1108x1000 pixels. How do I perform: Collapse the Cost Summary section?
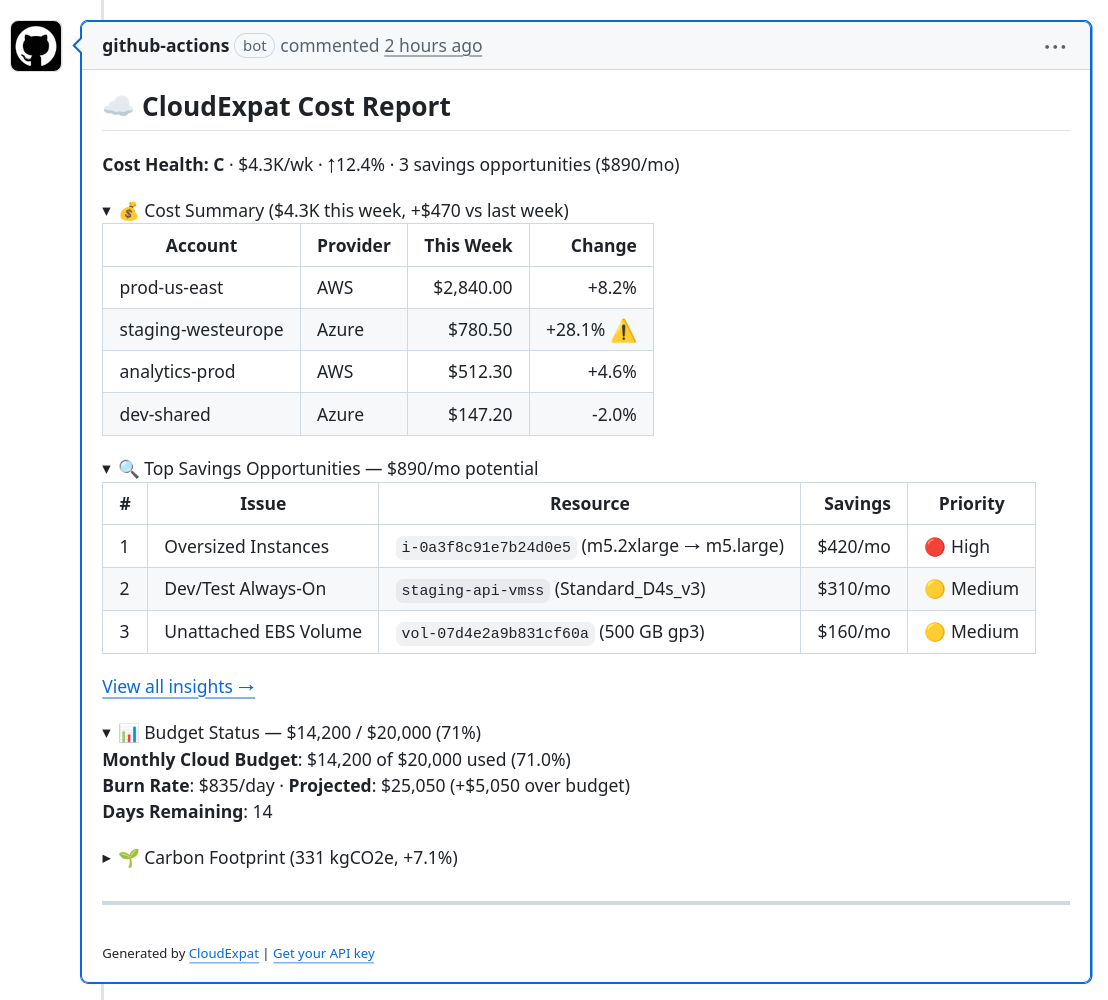(x=107, y=211)
